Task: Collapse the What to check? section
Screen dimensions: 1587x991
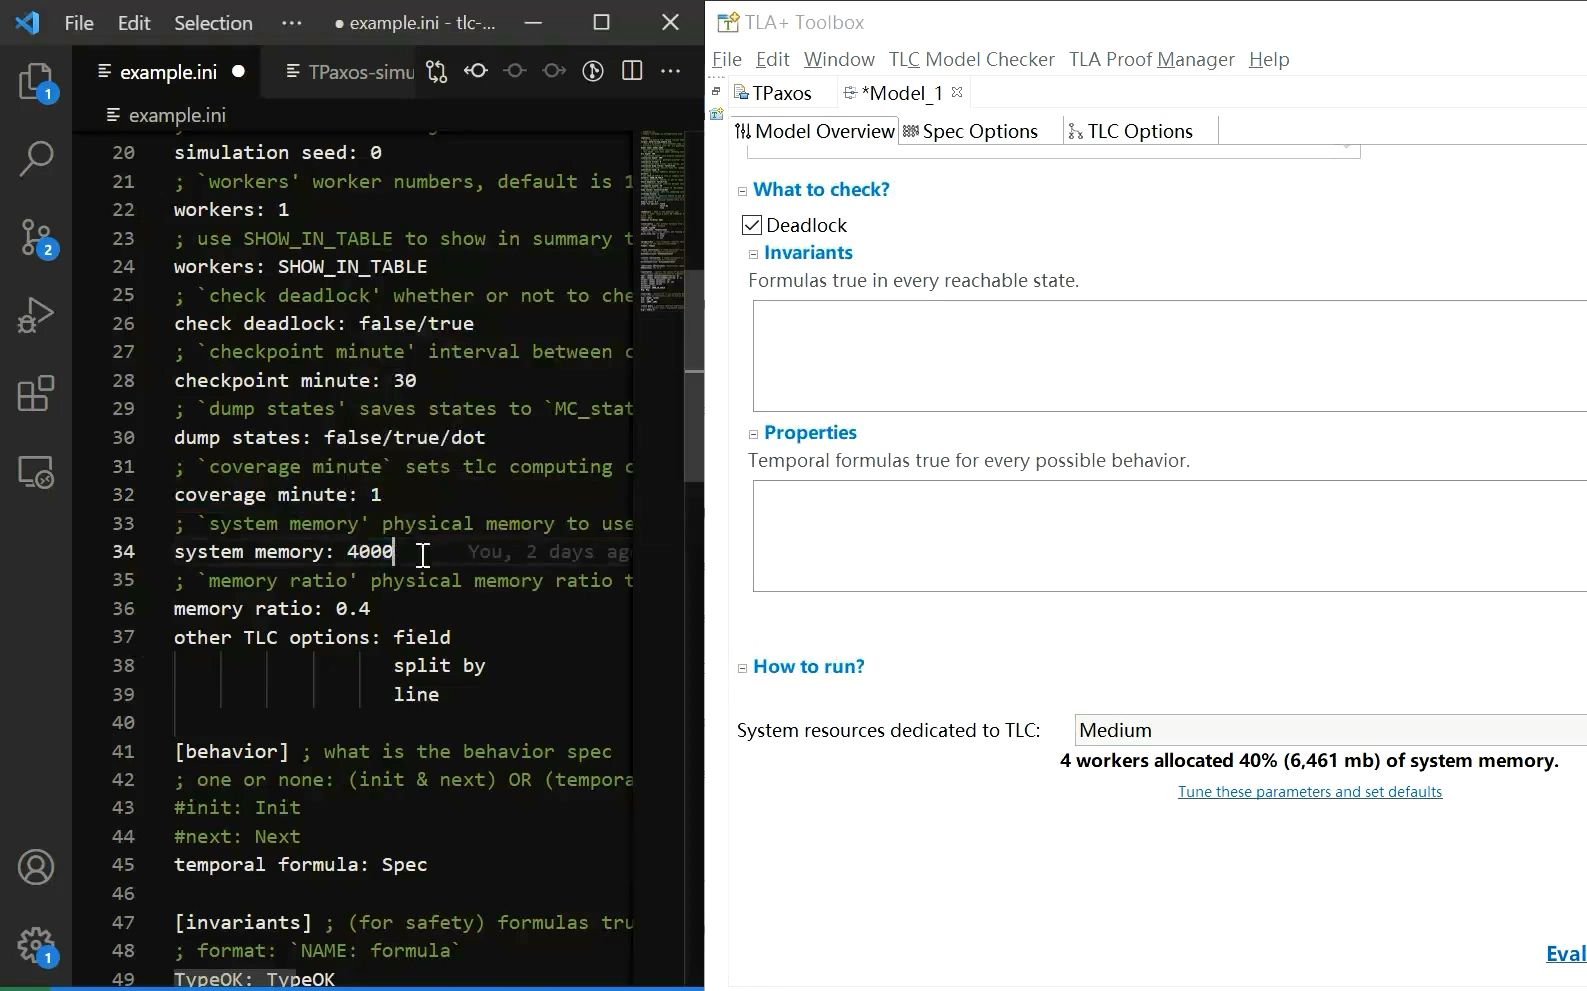Action: [742, 191]
